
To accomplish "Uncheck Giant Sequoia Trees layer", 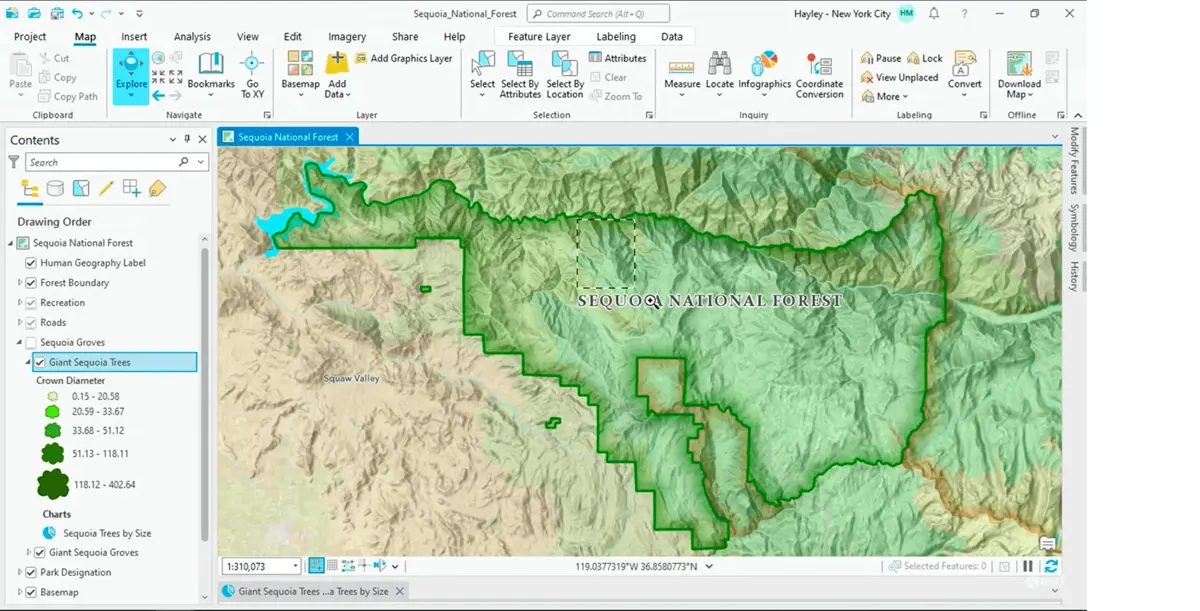I will coord(40,363).
